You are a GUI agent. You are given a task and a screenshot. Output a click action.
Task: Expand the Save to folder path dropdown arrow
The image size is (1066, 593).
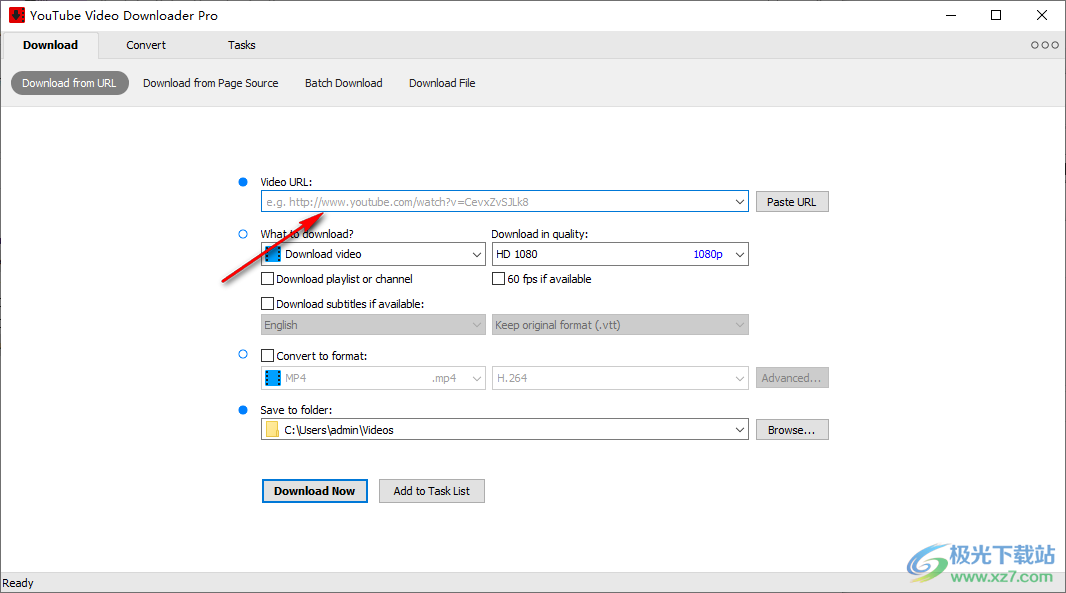point(740,430)
